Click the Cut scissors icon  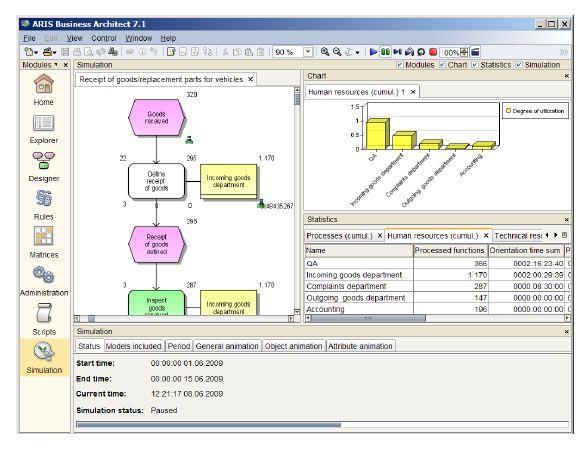225,52
